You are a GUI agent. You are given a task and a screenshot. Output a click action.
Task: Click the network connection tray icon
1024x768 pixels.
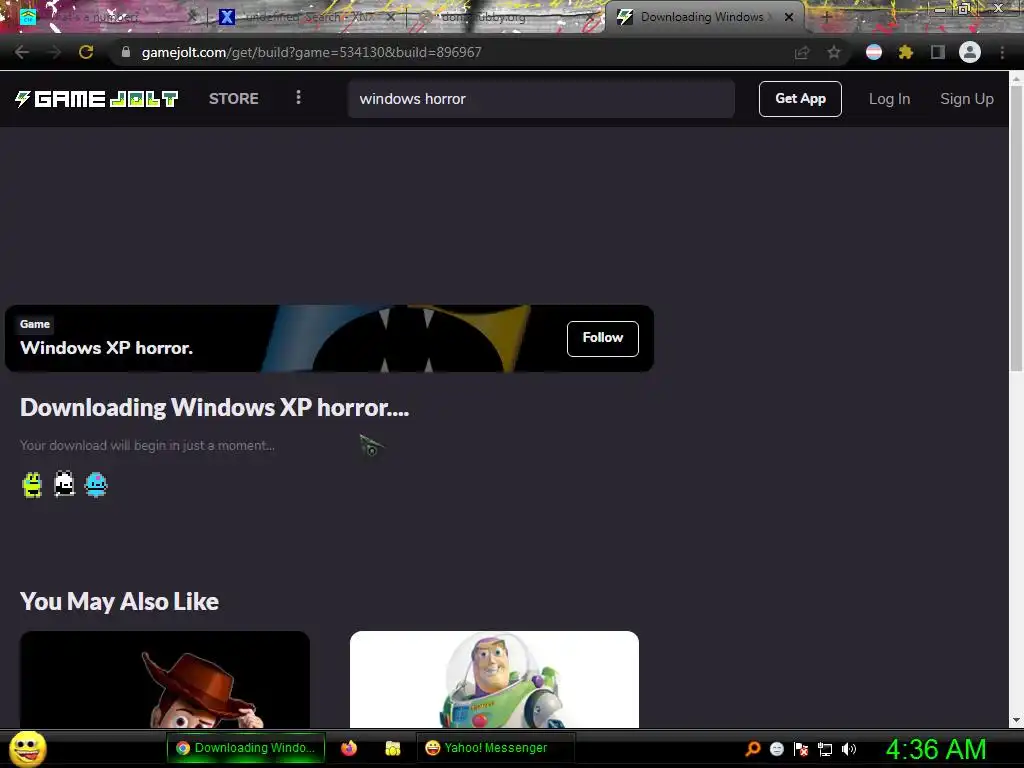[825, 749]
